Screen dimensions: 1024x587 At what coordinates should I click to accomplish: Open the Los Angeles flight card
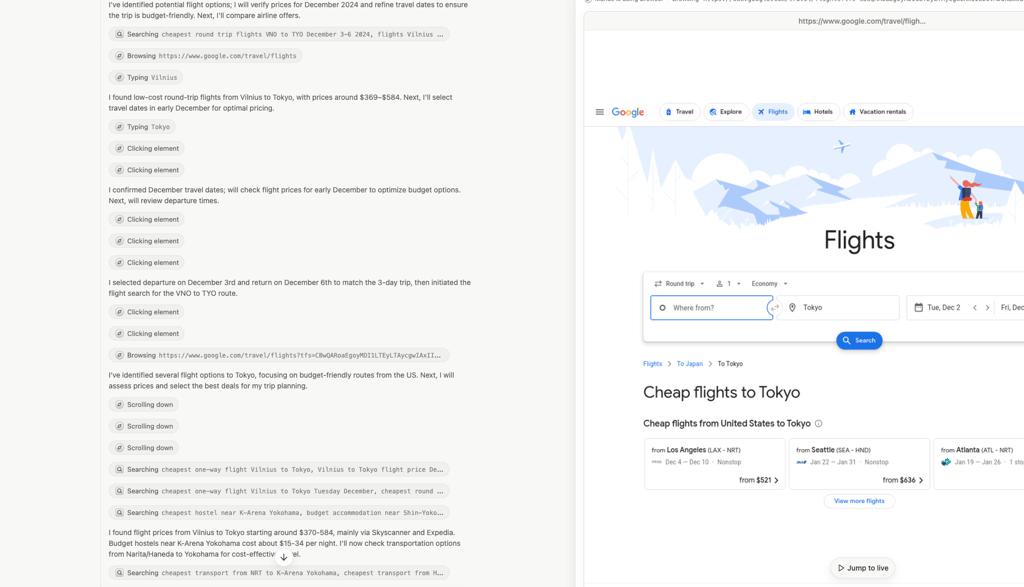point(714,464)
